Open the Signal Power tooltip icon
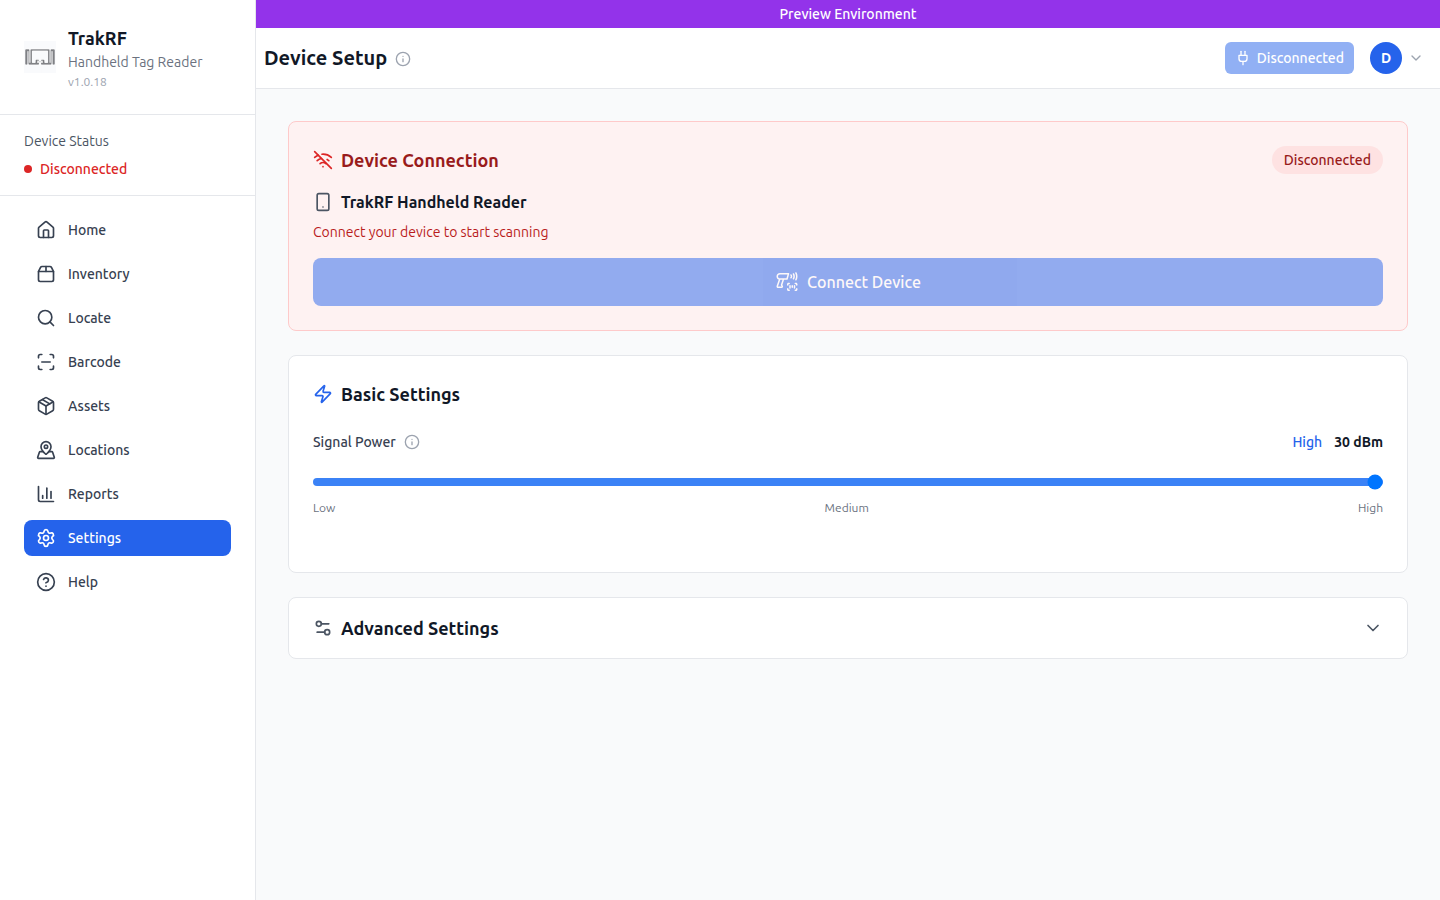Image resolution: width=1440 pixels, height=900 pixels. [x=412, y=441]
